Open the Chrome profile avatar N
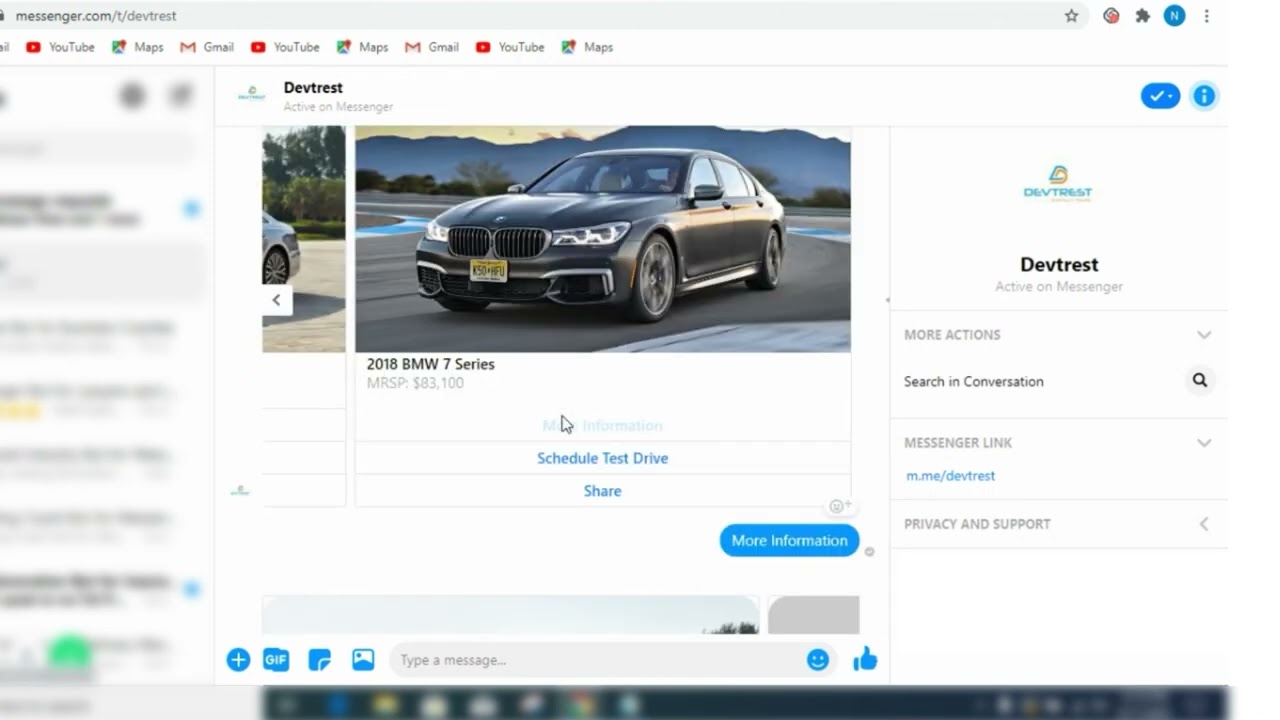Image resolution: width=1280 pixels, height=720 pixels. tap(1174, 16)
